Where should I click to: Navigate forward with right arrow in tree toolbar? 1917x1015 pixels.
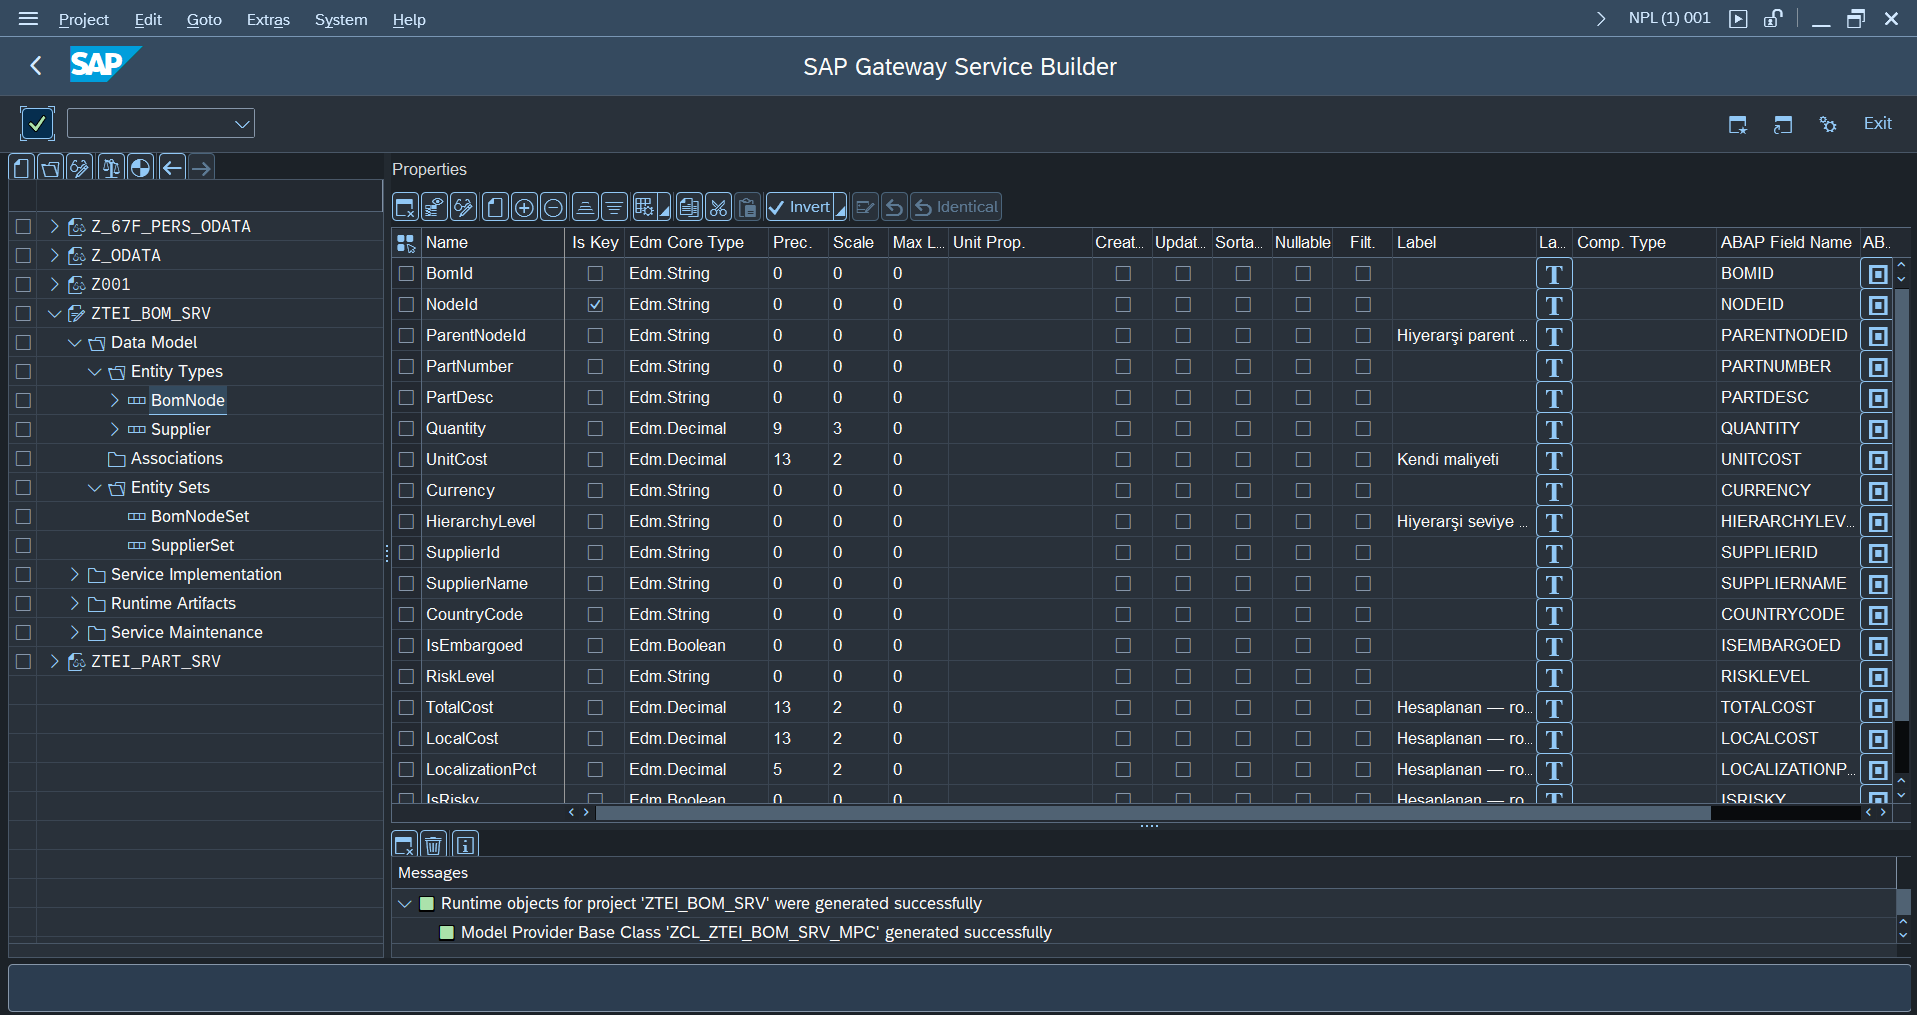[x=201, y=167]
